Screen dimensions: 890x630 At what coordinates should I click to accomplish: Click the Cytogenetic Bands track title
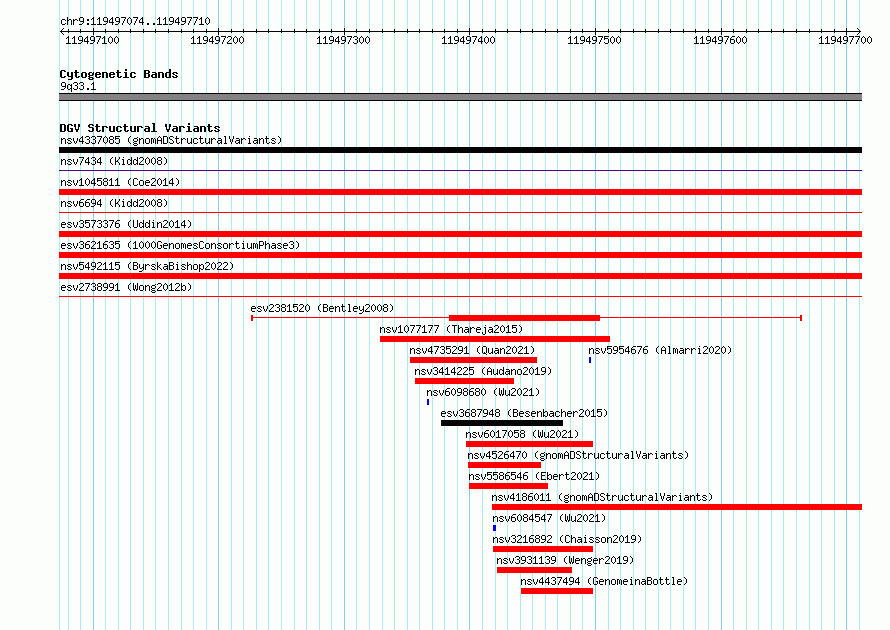(119, 74)
